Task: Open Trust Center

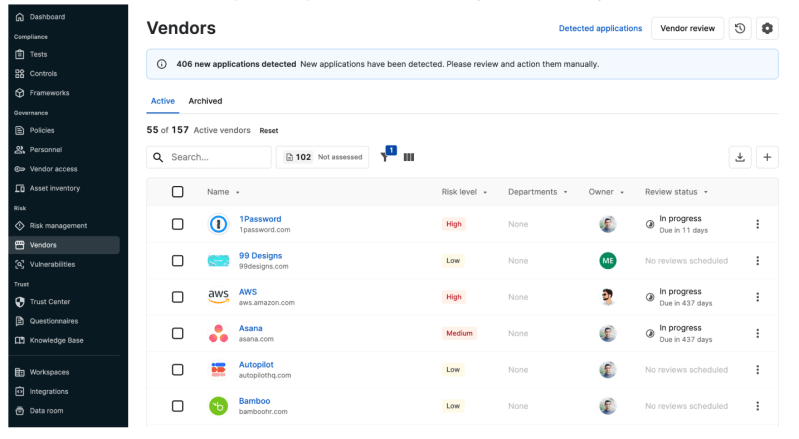Action: click(49, 301)
